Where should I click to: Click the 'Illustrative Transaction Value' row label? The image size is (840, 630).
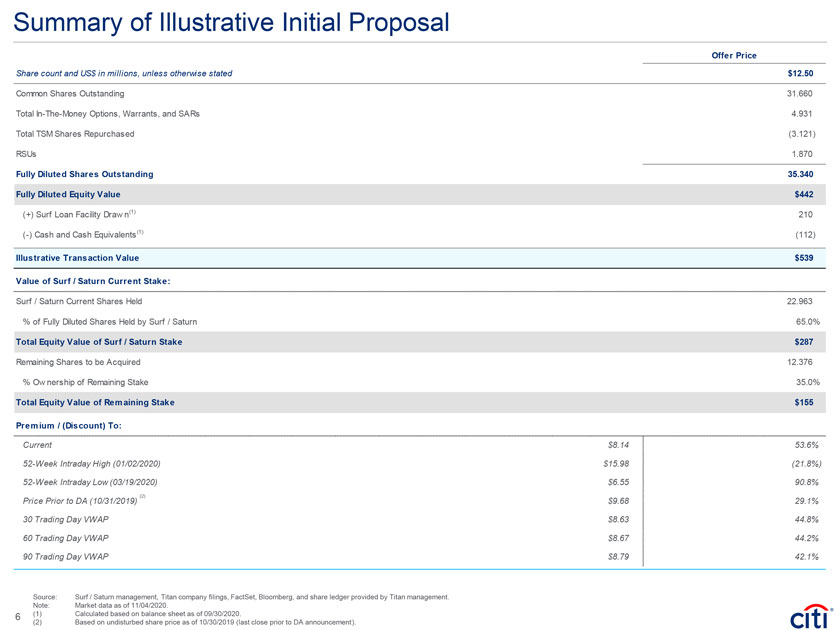click(77, 259)
